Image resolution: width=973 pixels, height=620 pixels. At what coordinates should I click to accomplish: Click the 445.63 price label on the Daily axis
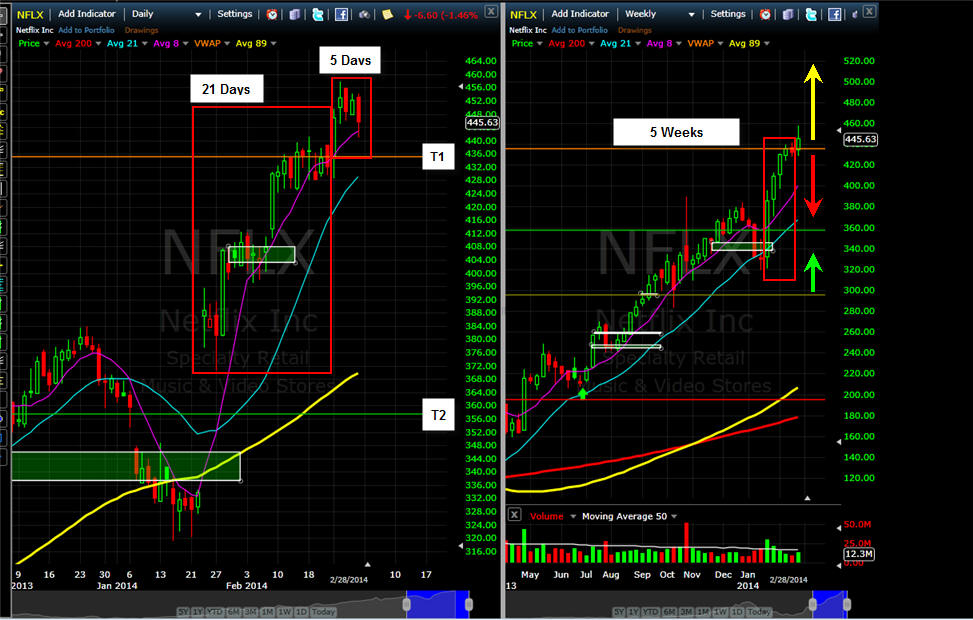[482, 123]
